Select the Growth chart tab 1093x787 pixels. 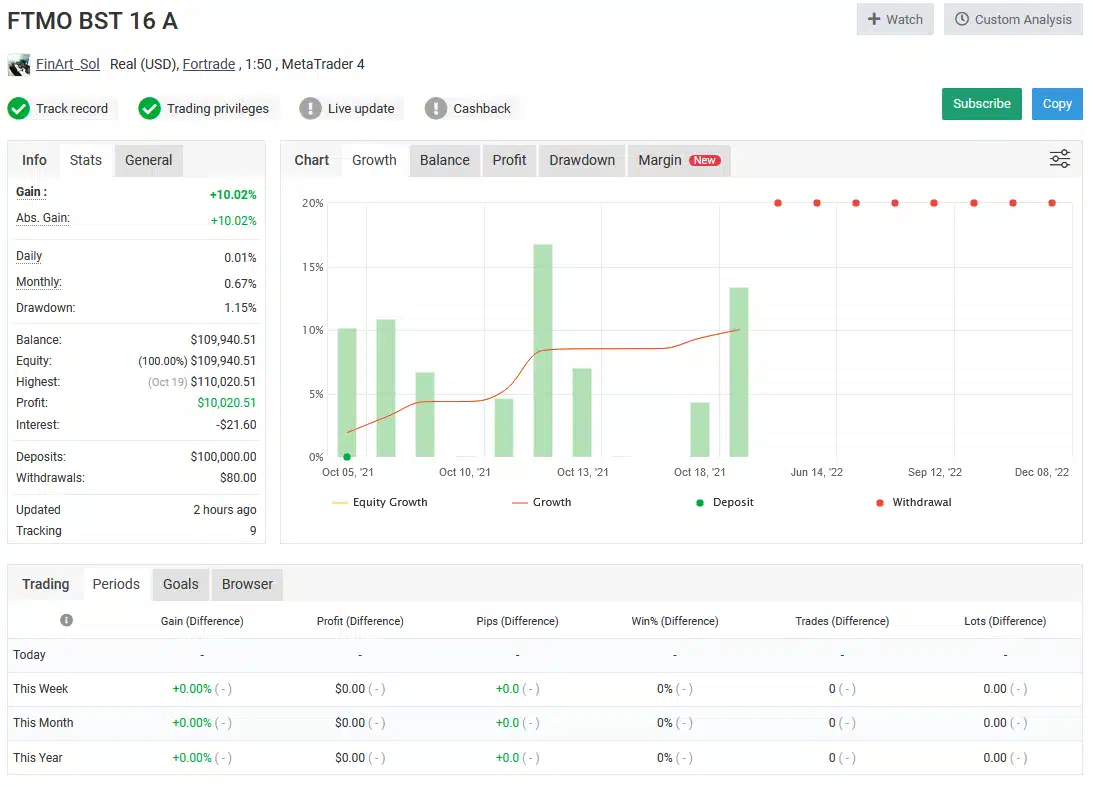click(x=374, y=160)
